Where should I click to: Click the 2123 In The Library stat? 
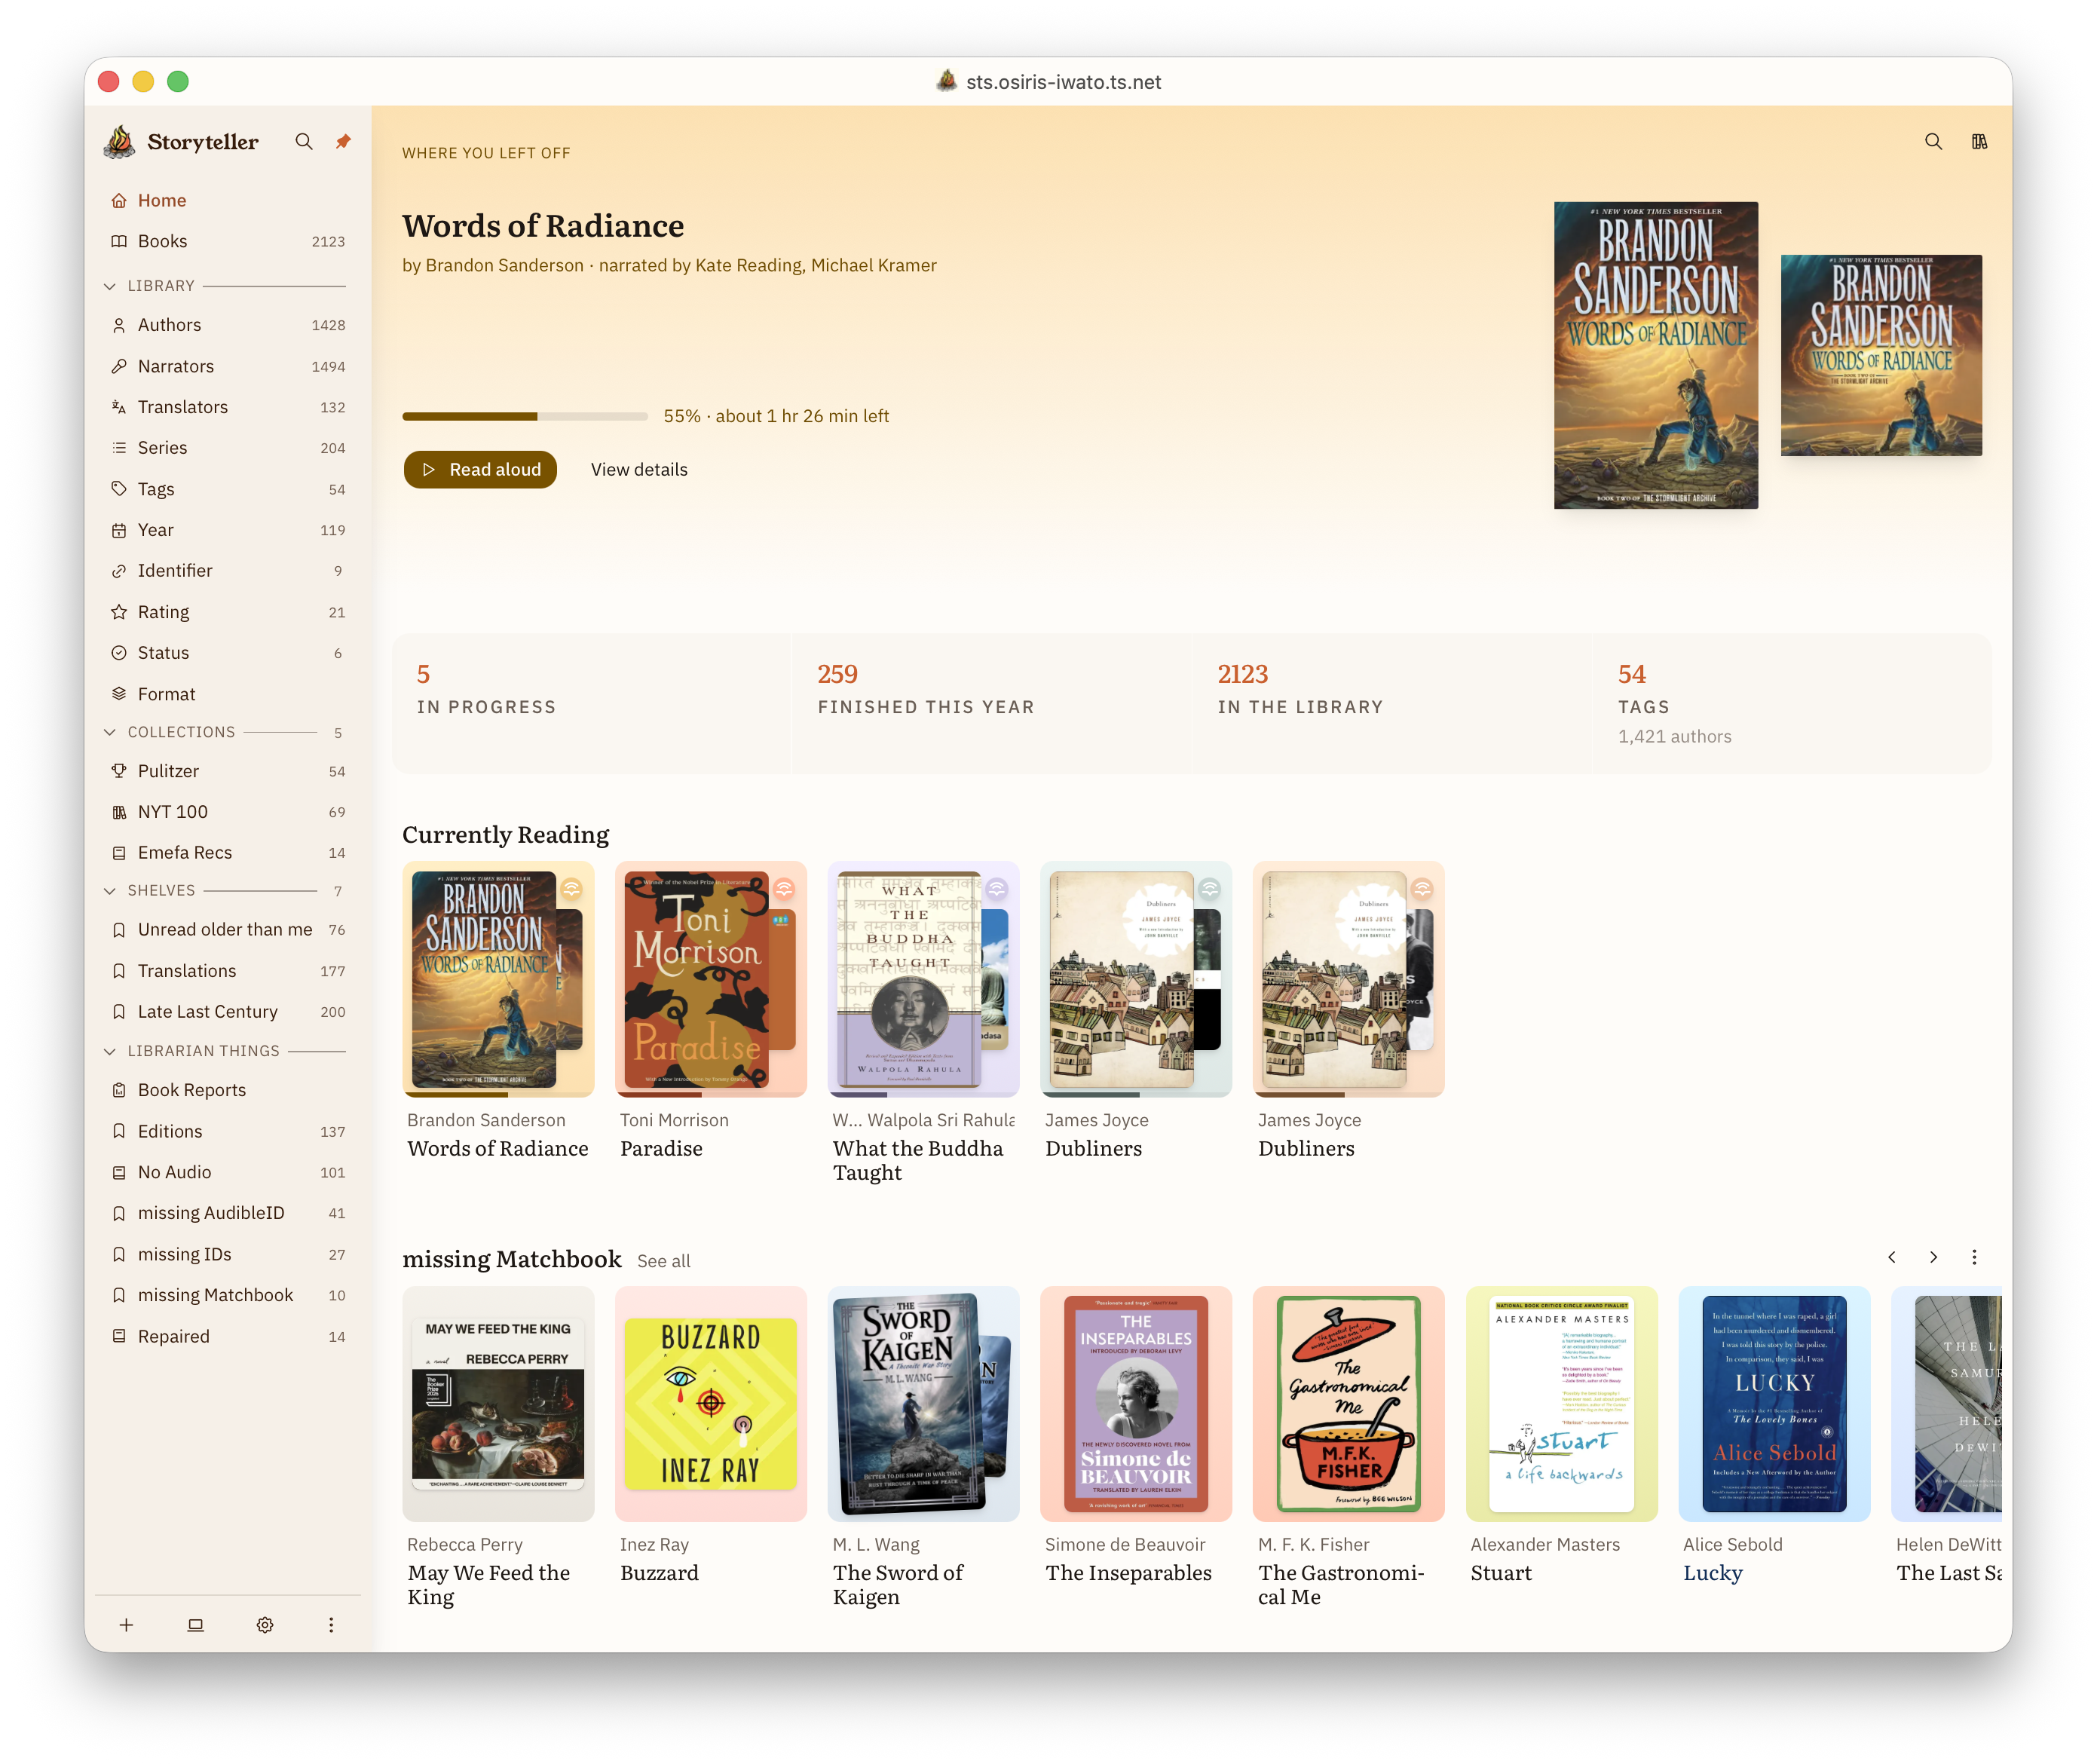point(1391,703)
